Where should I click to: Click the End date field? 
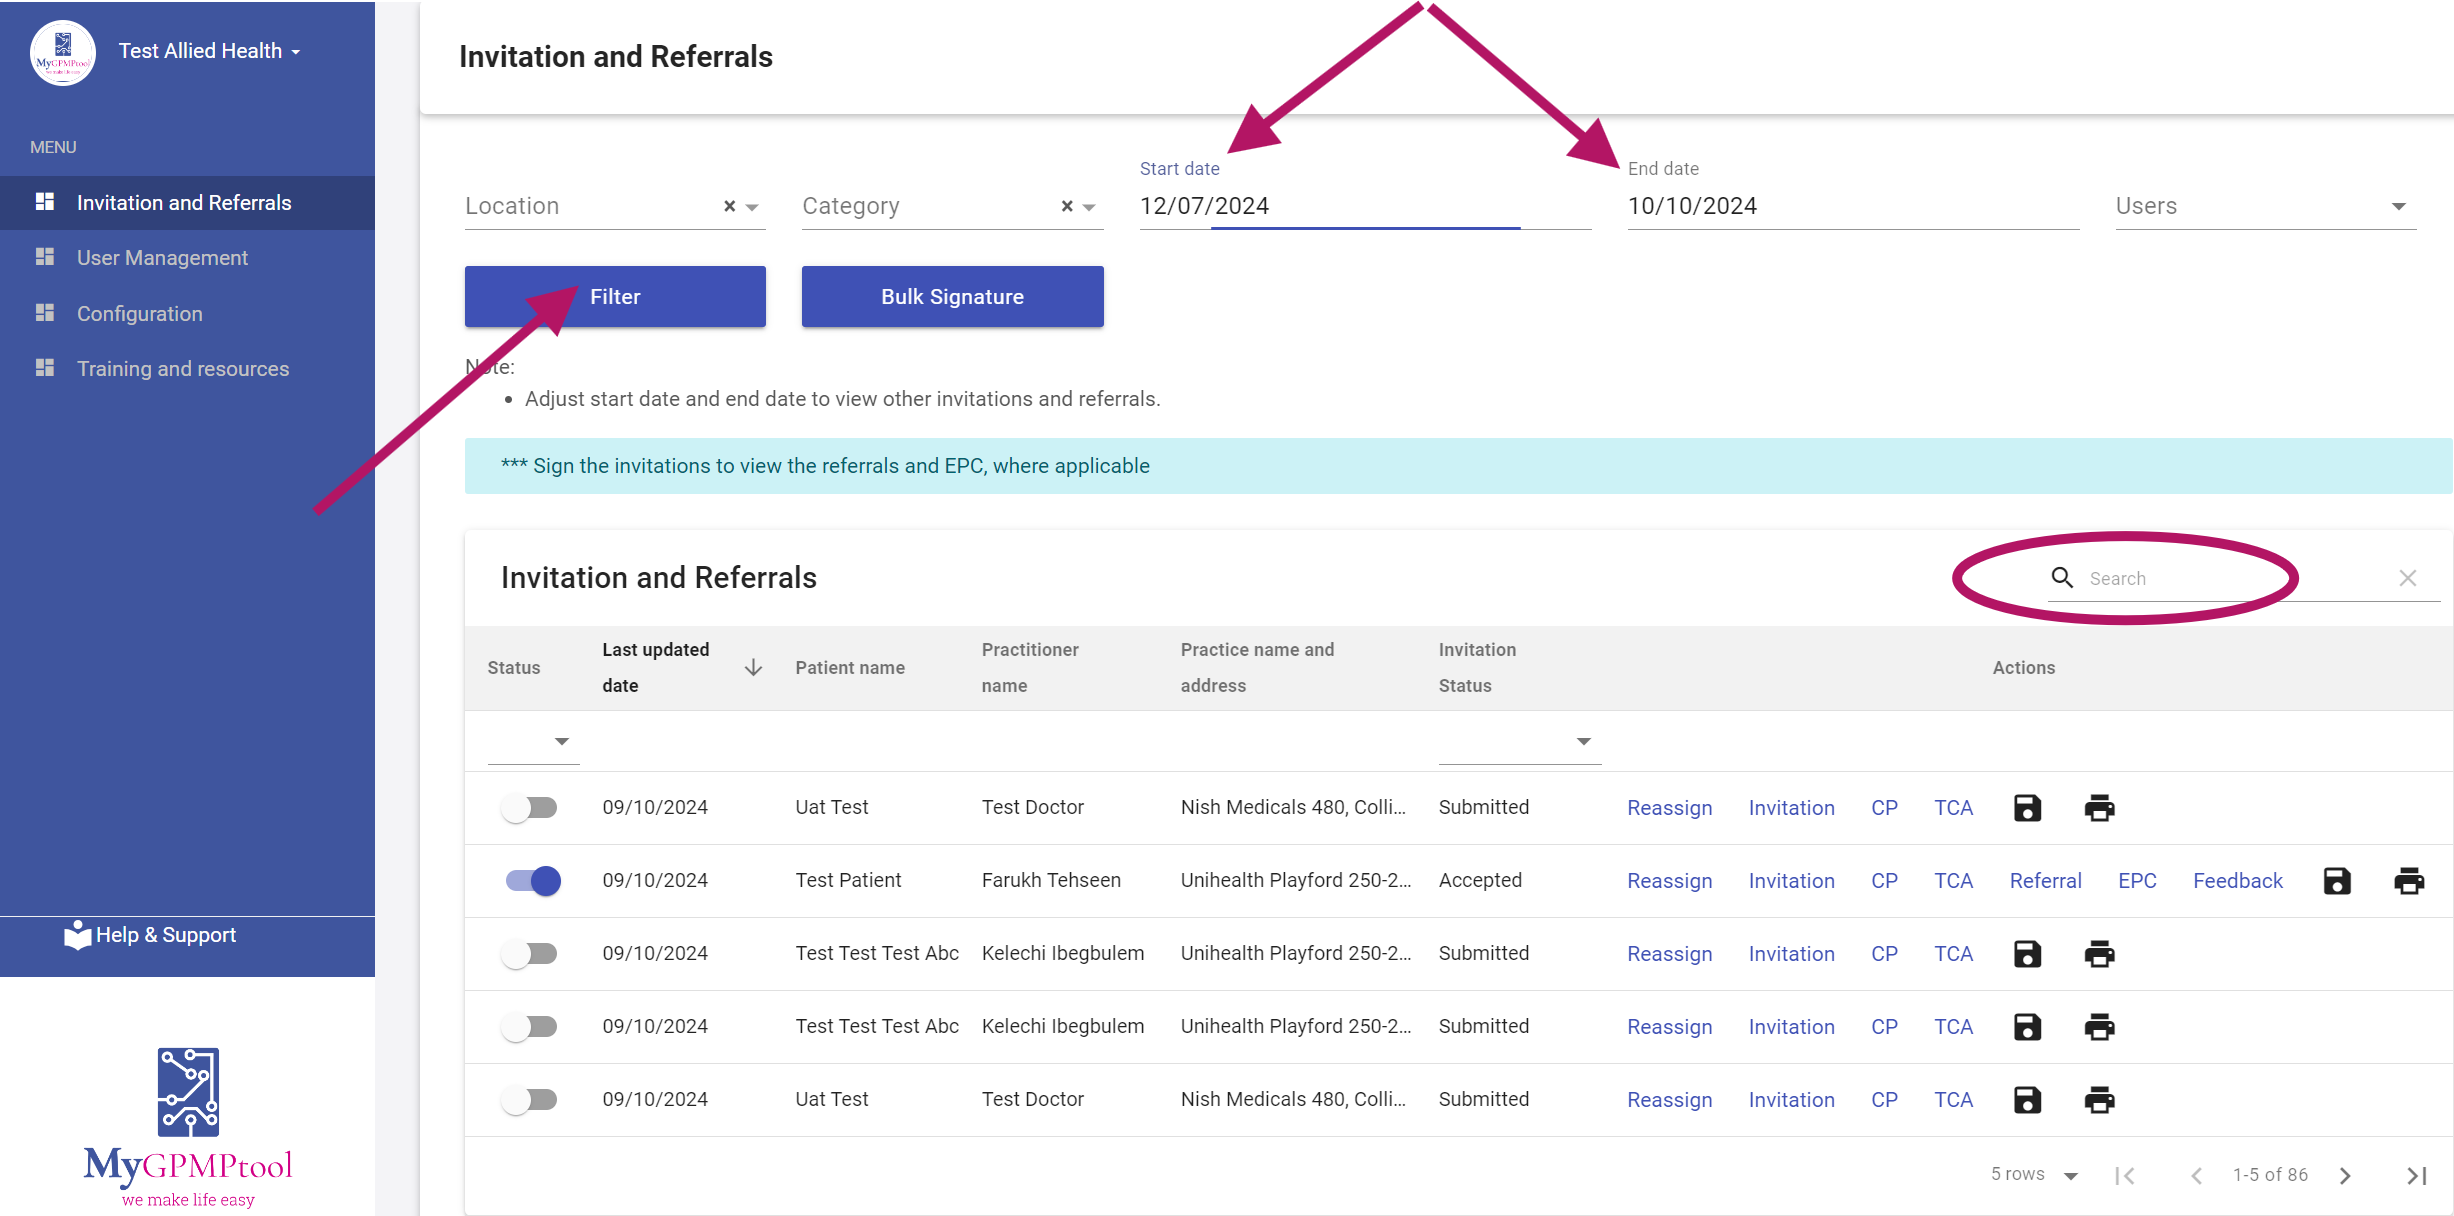pyautogui.click(x=1853, y=206)
